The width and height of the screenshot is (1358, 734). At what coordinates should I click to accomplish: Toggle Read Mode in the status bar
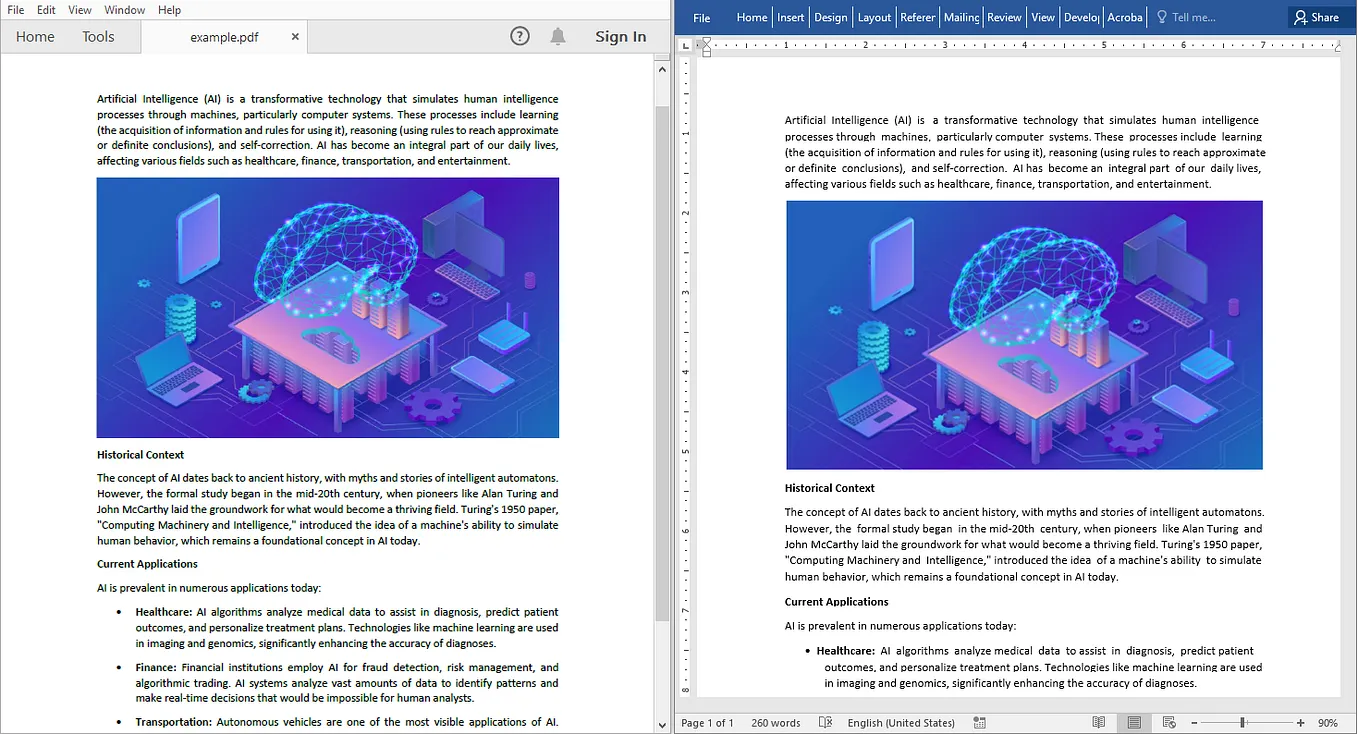click(1099, 722)
